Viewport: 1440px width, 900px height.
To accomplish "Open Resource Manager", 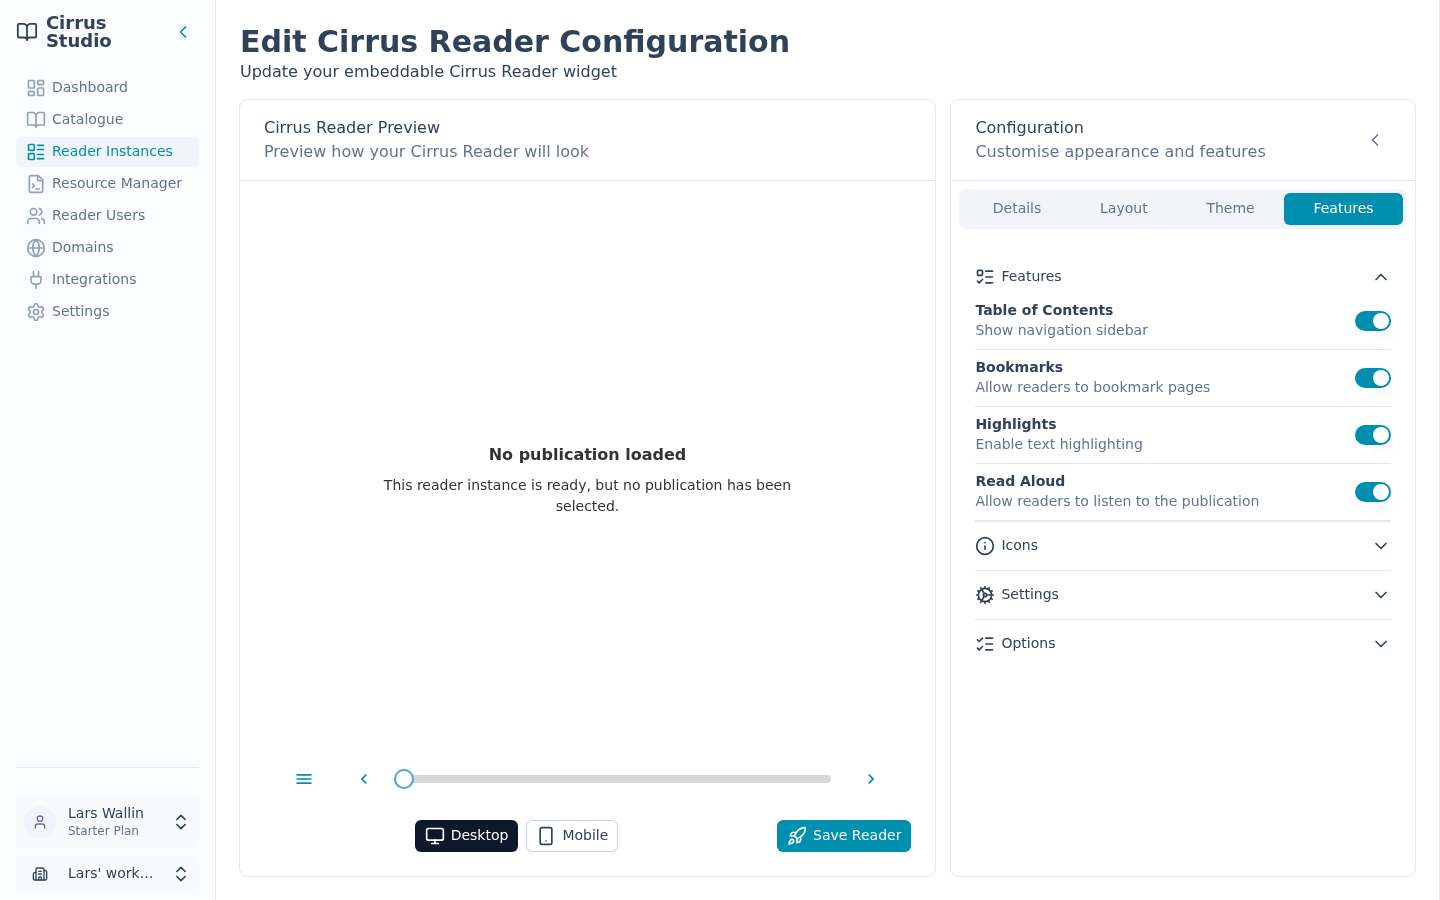I will tap(107, 183).
